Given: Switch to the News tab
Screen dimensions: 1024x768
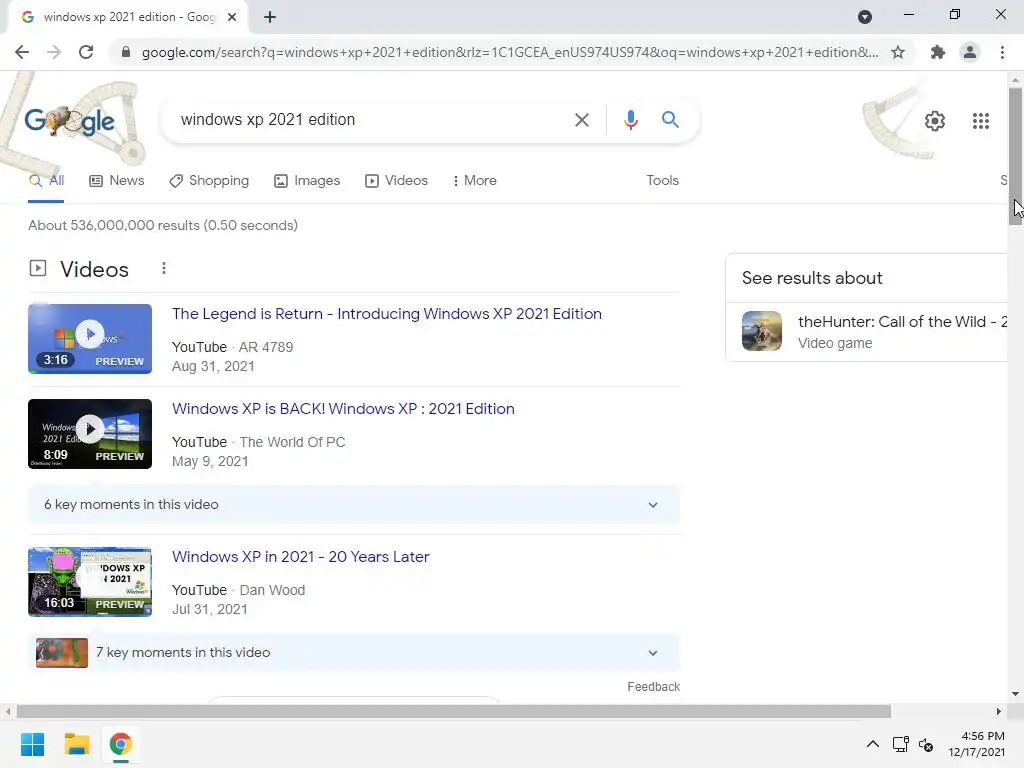Looking at the screenshot, I should (x=117, y=181).
